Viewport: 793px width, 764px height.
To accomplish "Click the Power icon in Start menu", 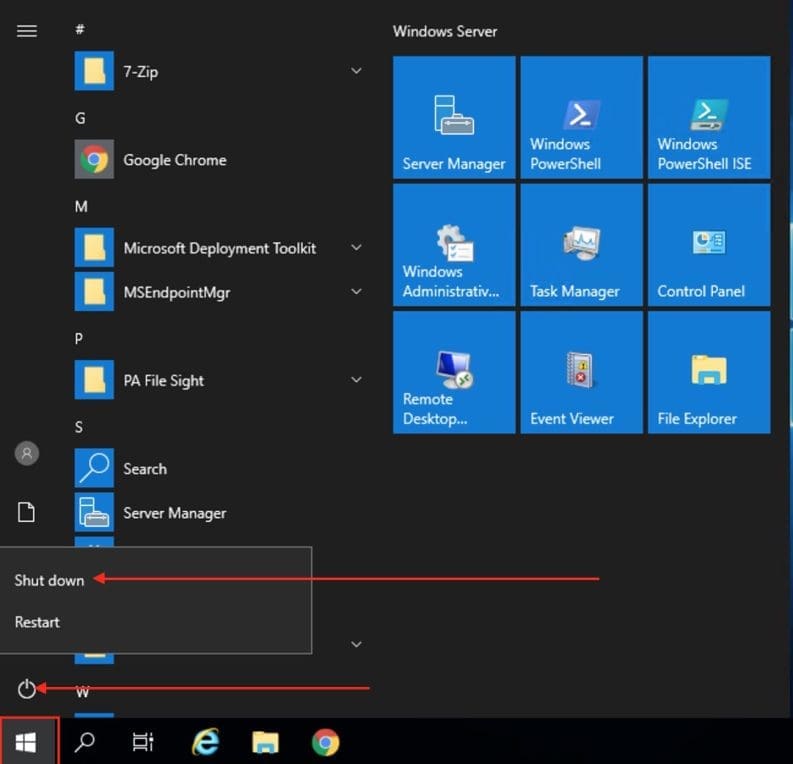I will [27, 688].
